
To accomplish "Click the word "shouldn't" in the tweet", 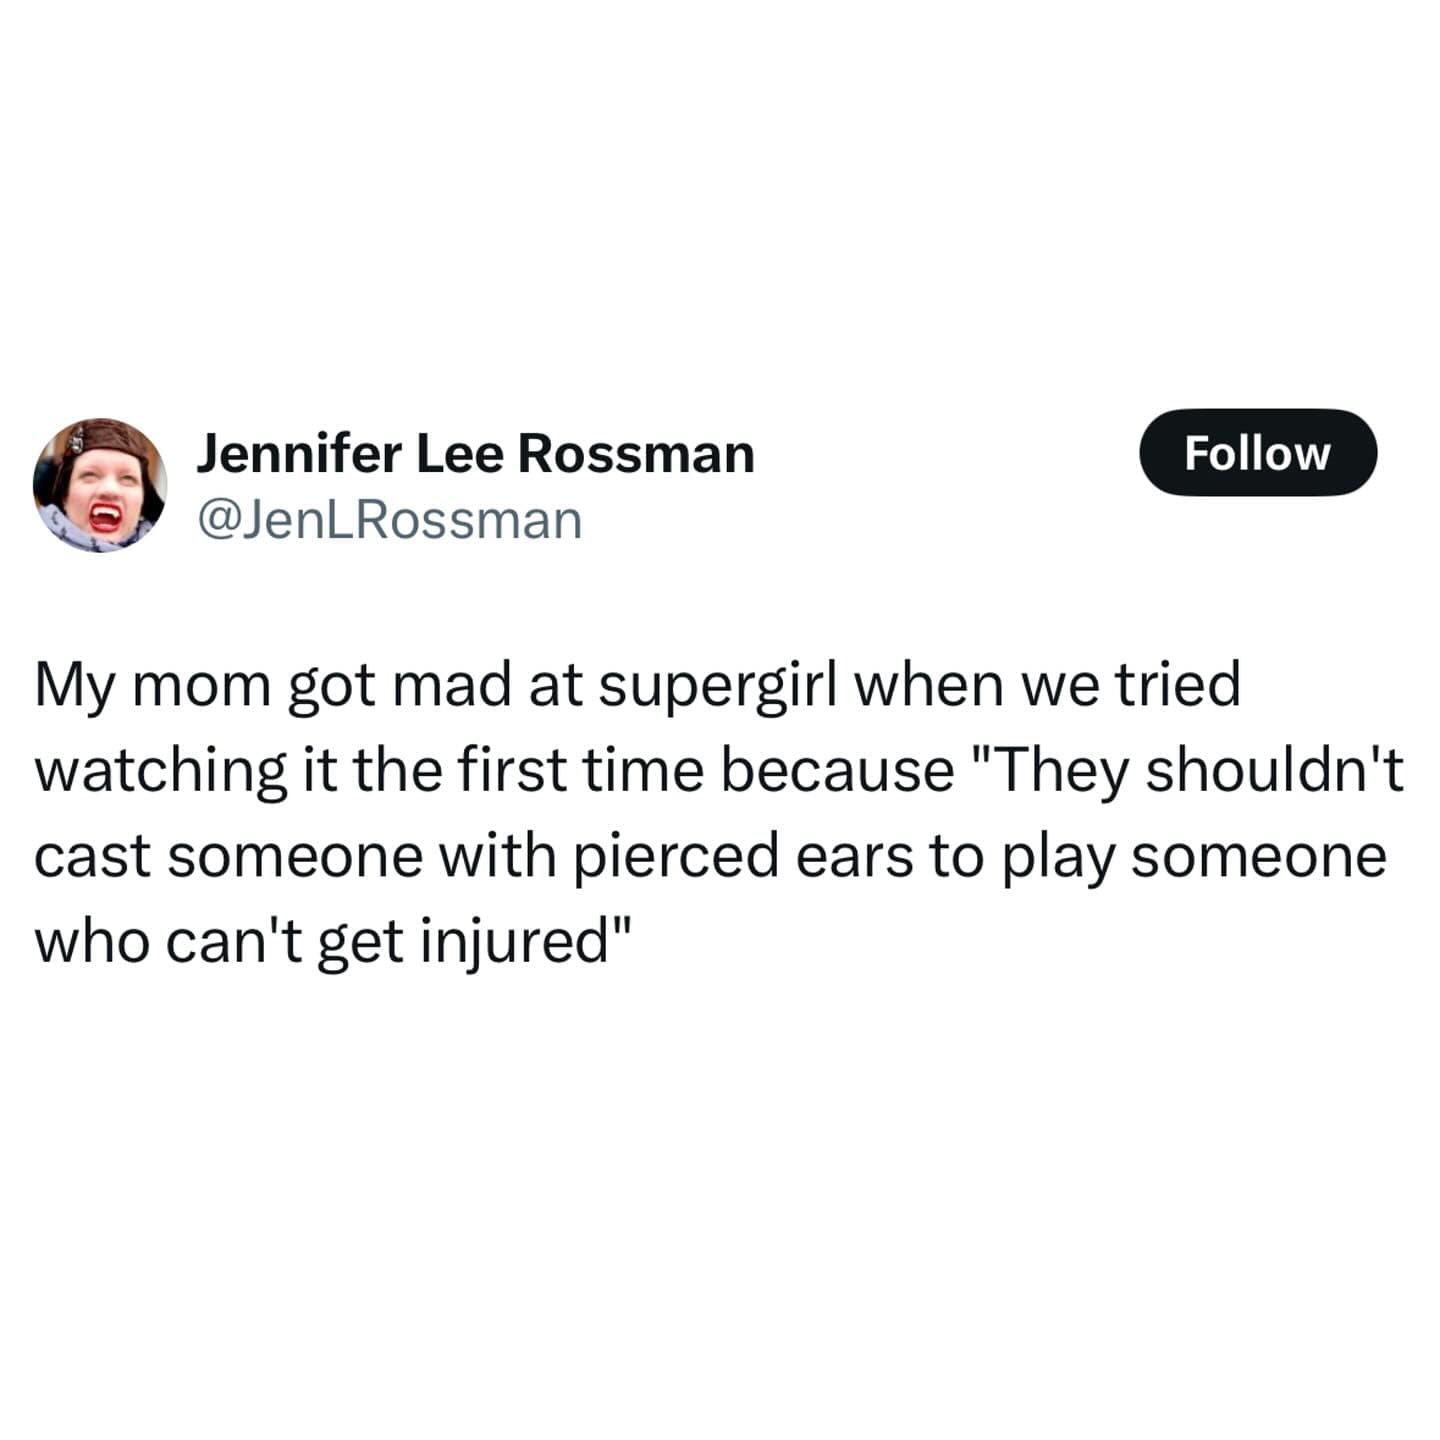I will pyautogui.click(x=1275, y=771).
